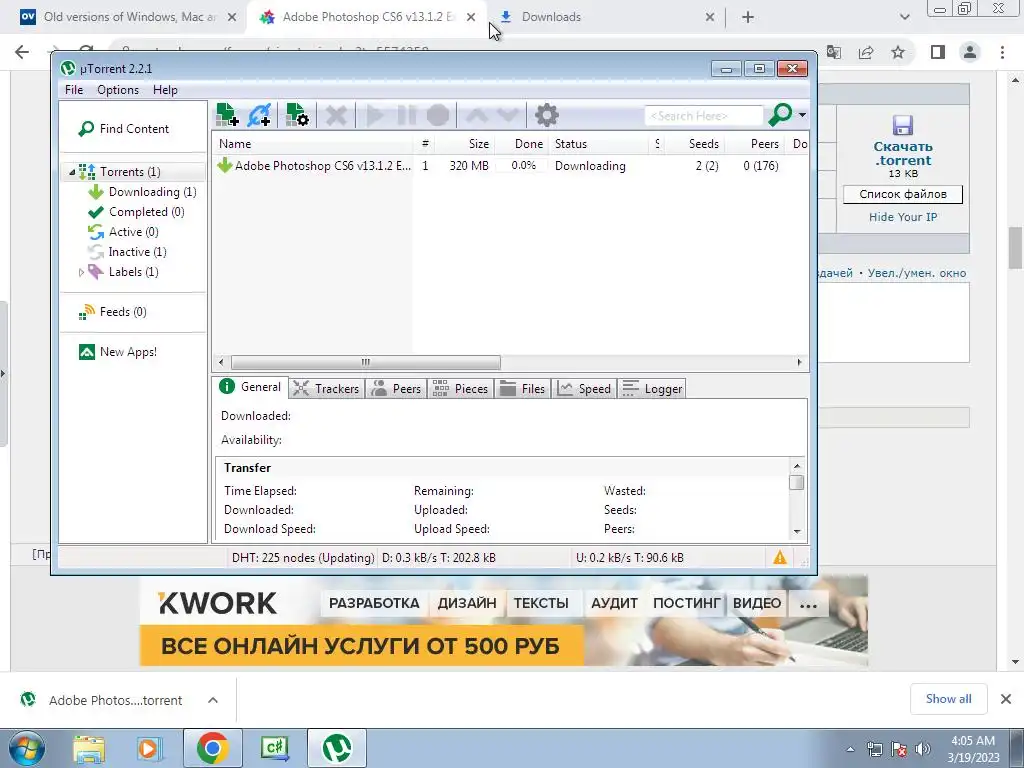Open the Help menu in µTorrent

(165, 89)
